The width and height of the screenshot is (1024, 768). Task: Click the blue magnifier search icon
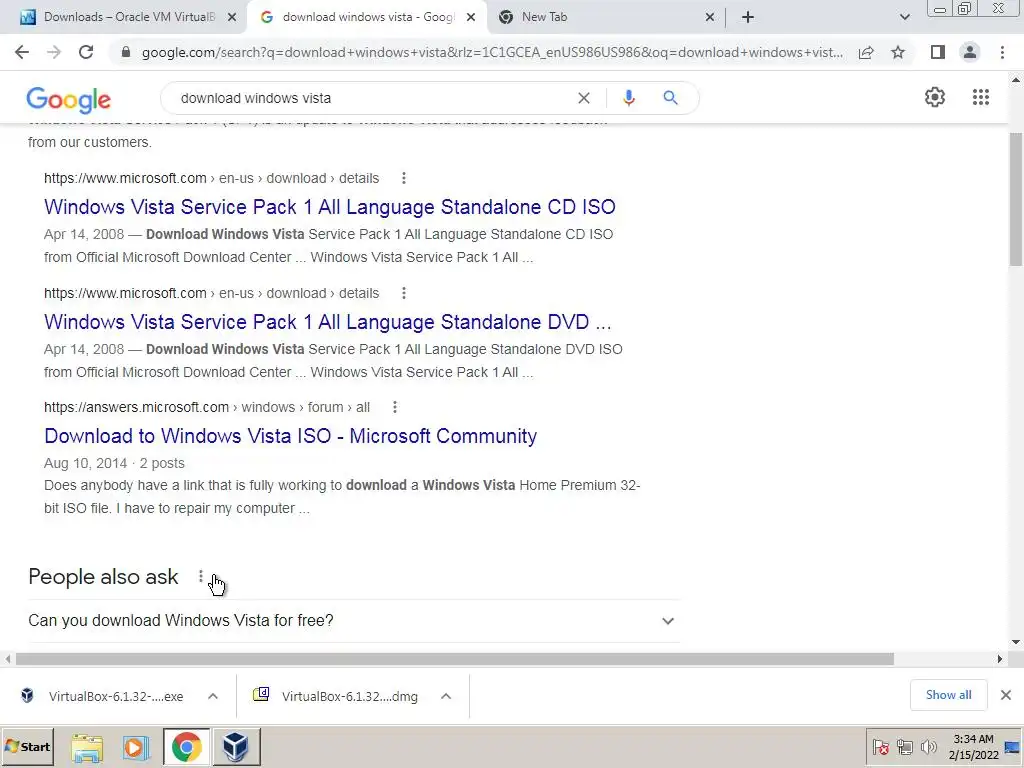(x=670, y=98)
